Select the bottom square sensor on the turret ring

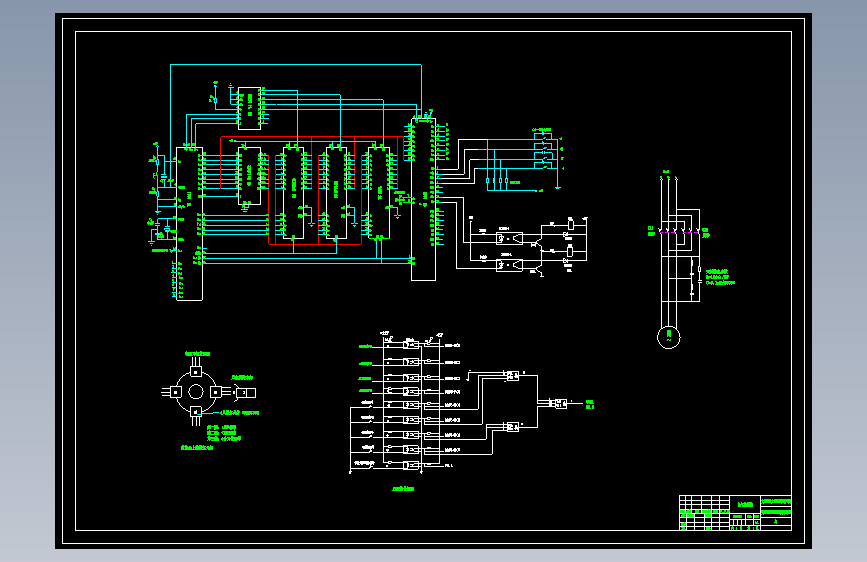tap(196, 412)
